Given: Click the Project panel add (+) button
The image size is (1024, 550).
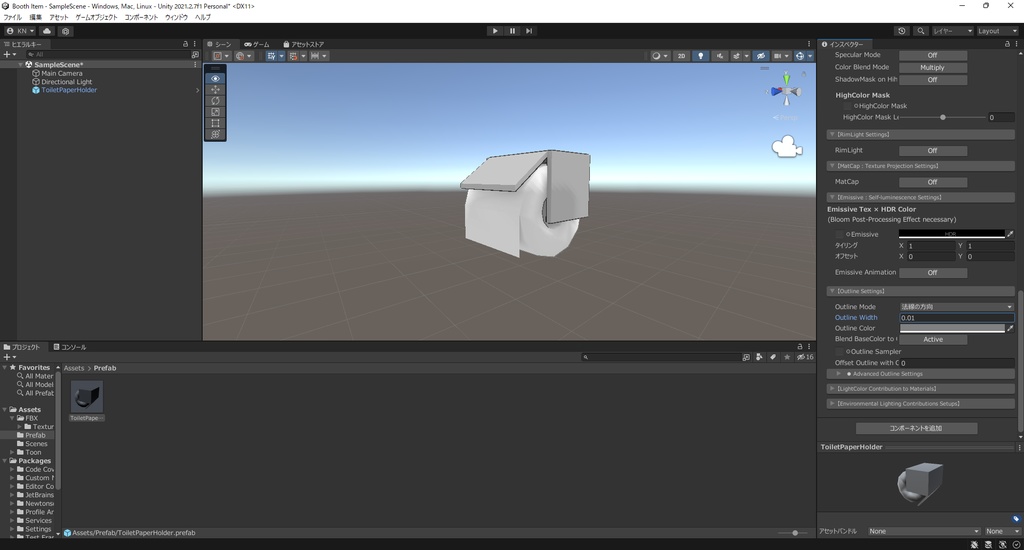Looking at the screenshot, I should [x=8, y=357].
